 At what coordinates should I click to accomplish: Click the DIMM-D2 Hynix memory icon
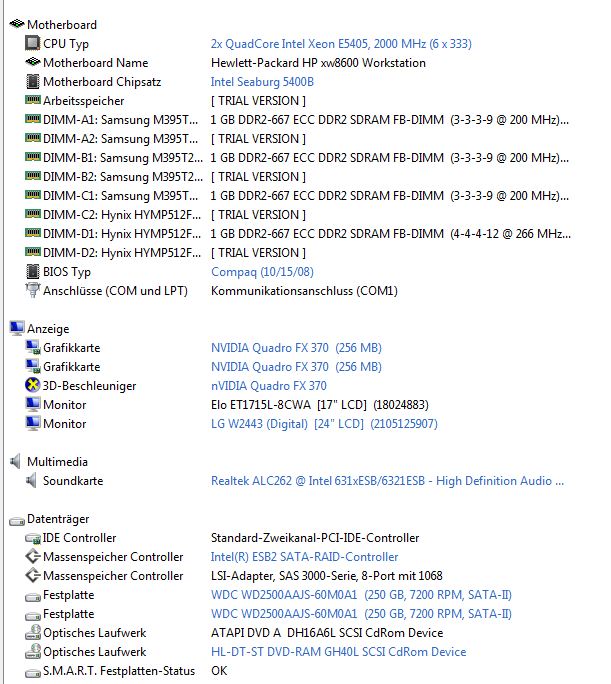click(33, 252)
